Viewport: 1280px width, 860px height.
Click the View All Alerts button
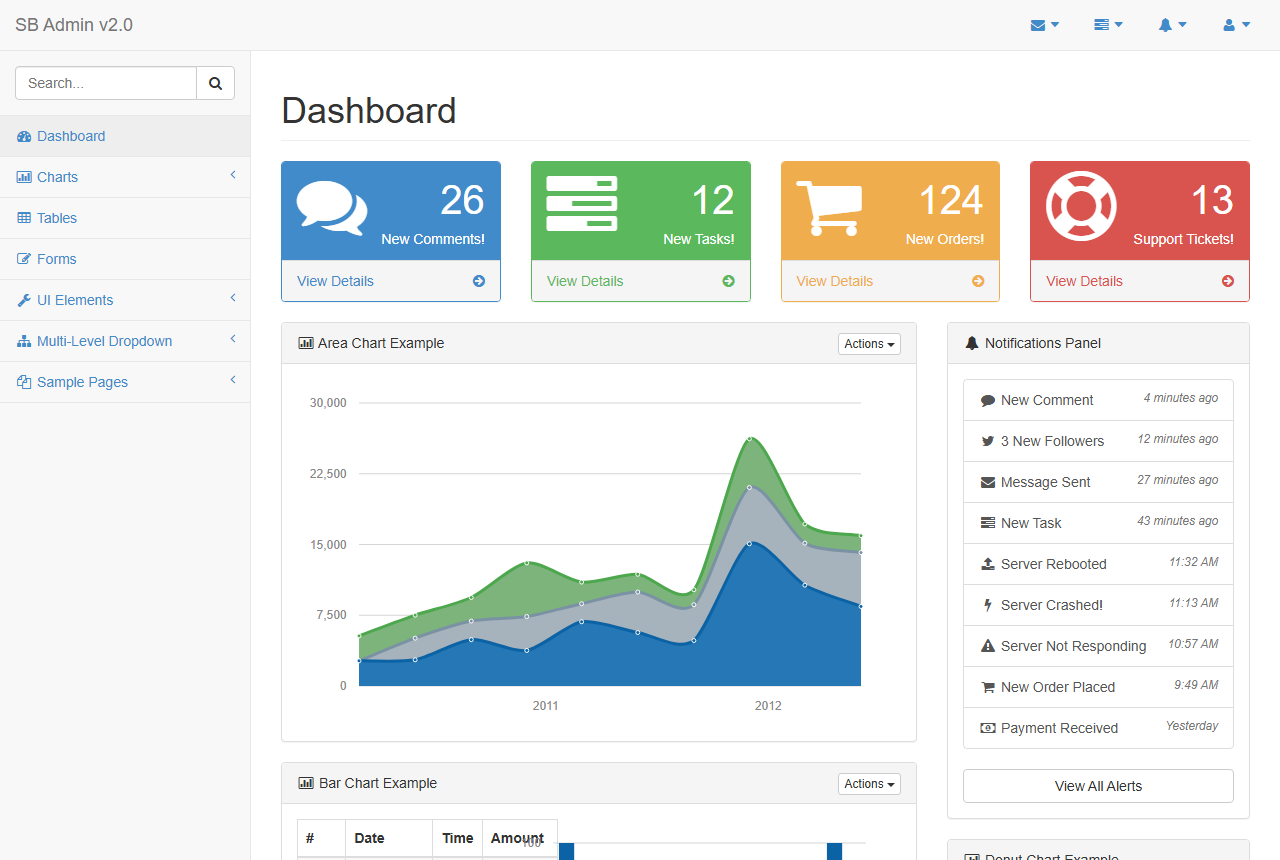click(x=1098, y=786)
